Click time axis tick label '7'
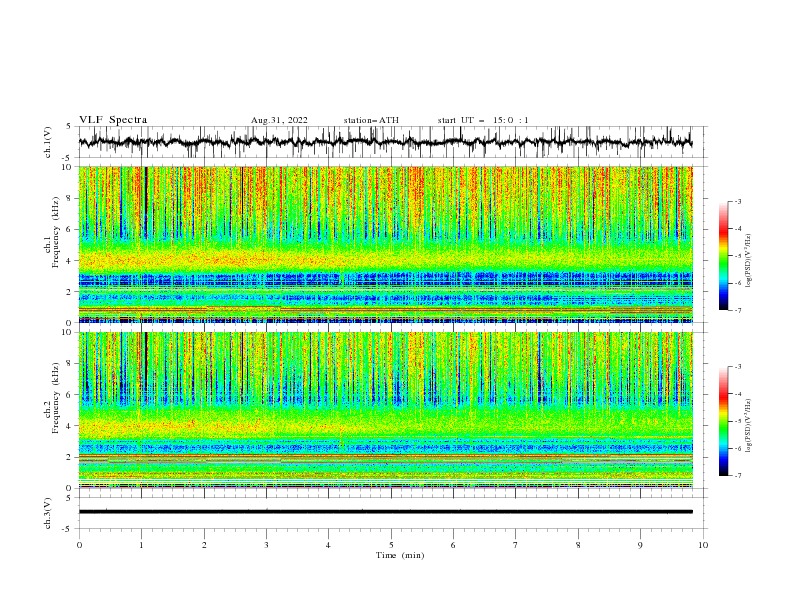 point(516,545)
